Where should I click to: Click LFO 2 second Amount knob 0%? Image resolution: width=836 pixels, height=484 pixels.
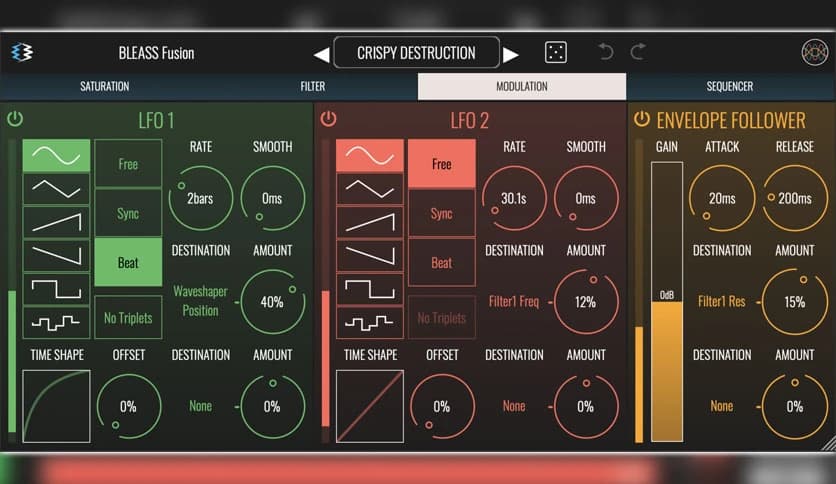[x=586, y=406]
